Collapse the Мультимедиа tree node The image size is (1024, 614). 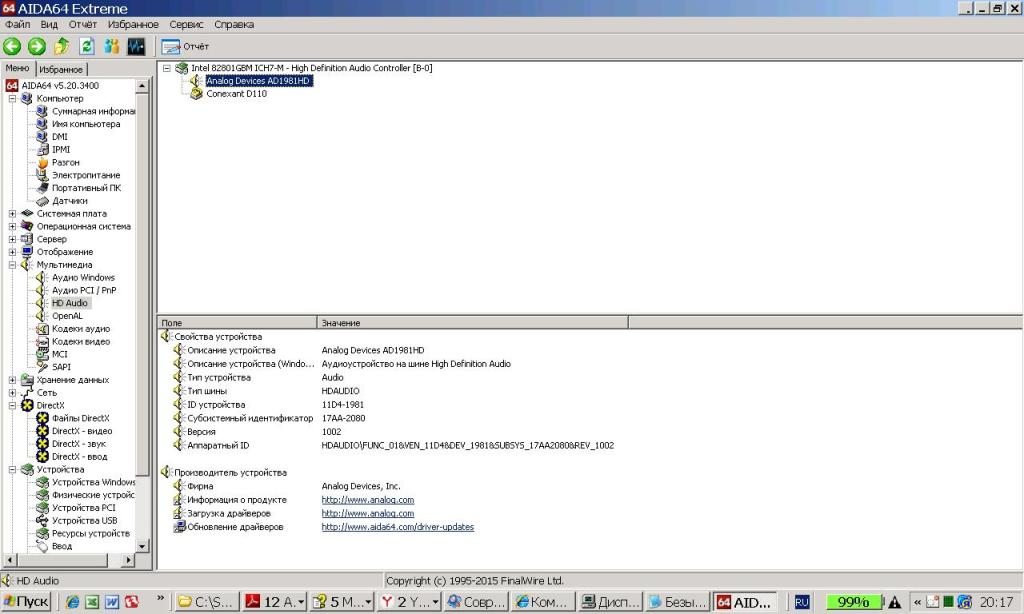click(x=12, y=265)
